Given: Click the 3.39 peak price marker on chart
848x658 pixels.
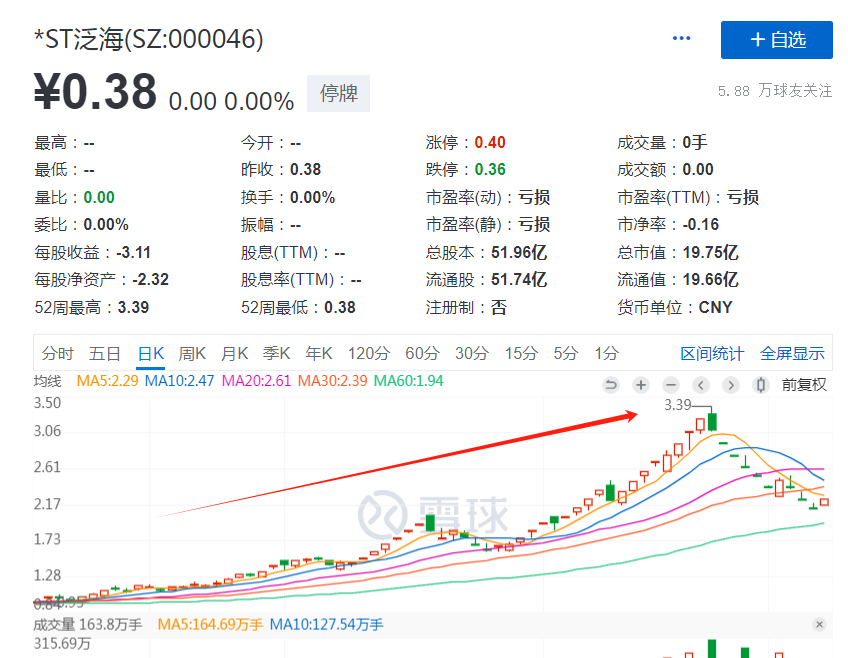Looking at the screenshot, I should pyautogui.click(x=678, y=405).
